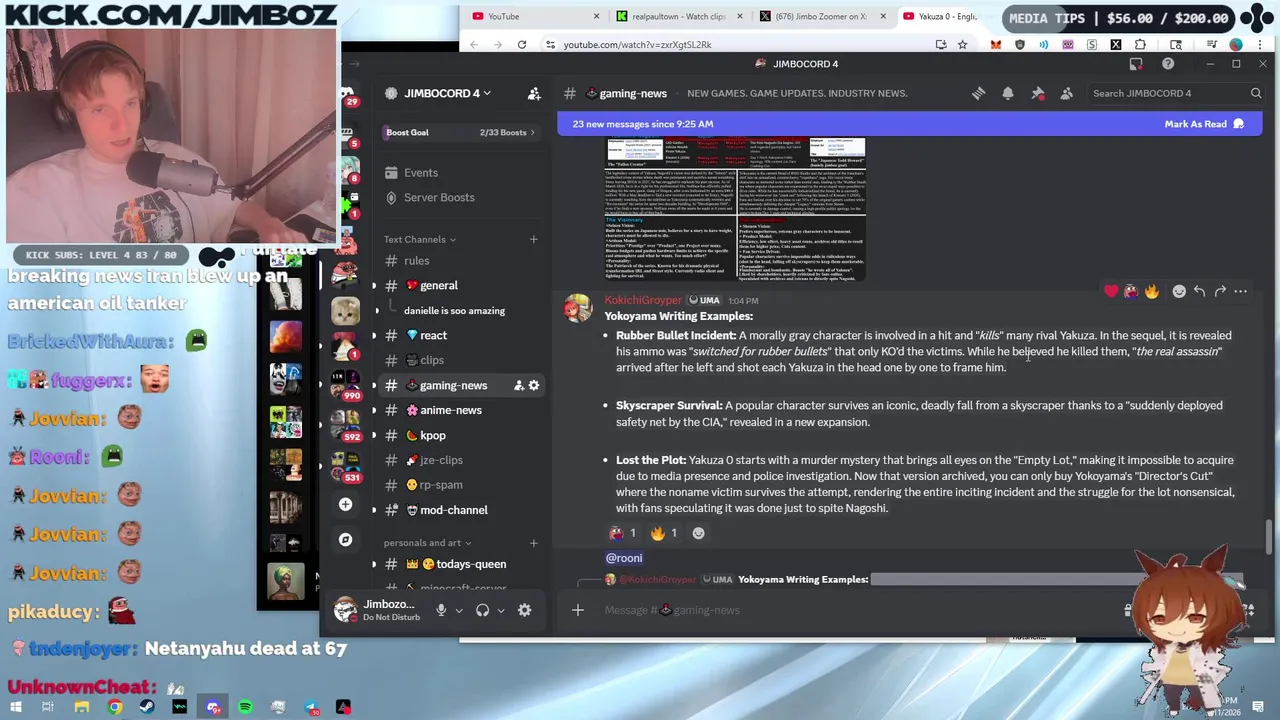Open gaming-news channel settings gear
Image resolution: width=1280 pixels, height=720 pixels.
click(x=534, y=385)
